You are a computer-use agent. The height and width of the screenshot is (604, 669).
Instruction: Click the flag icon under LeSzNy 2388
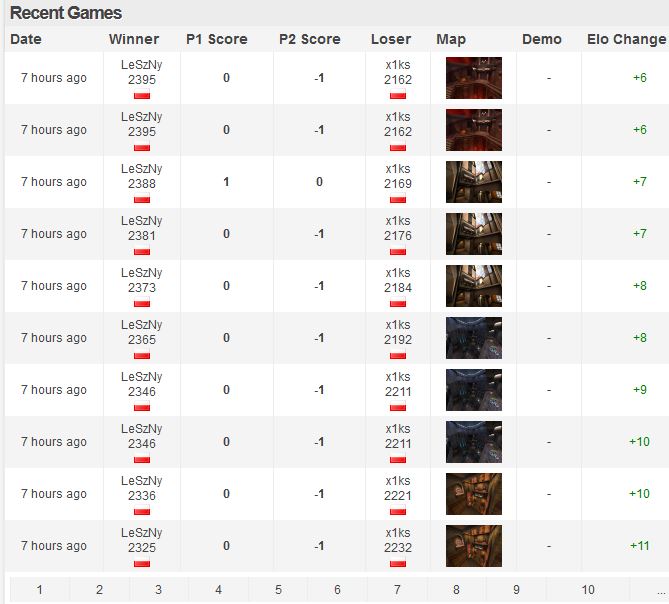tap(141, 200)
